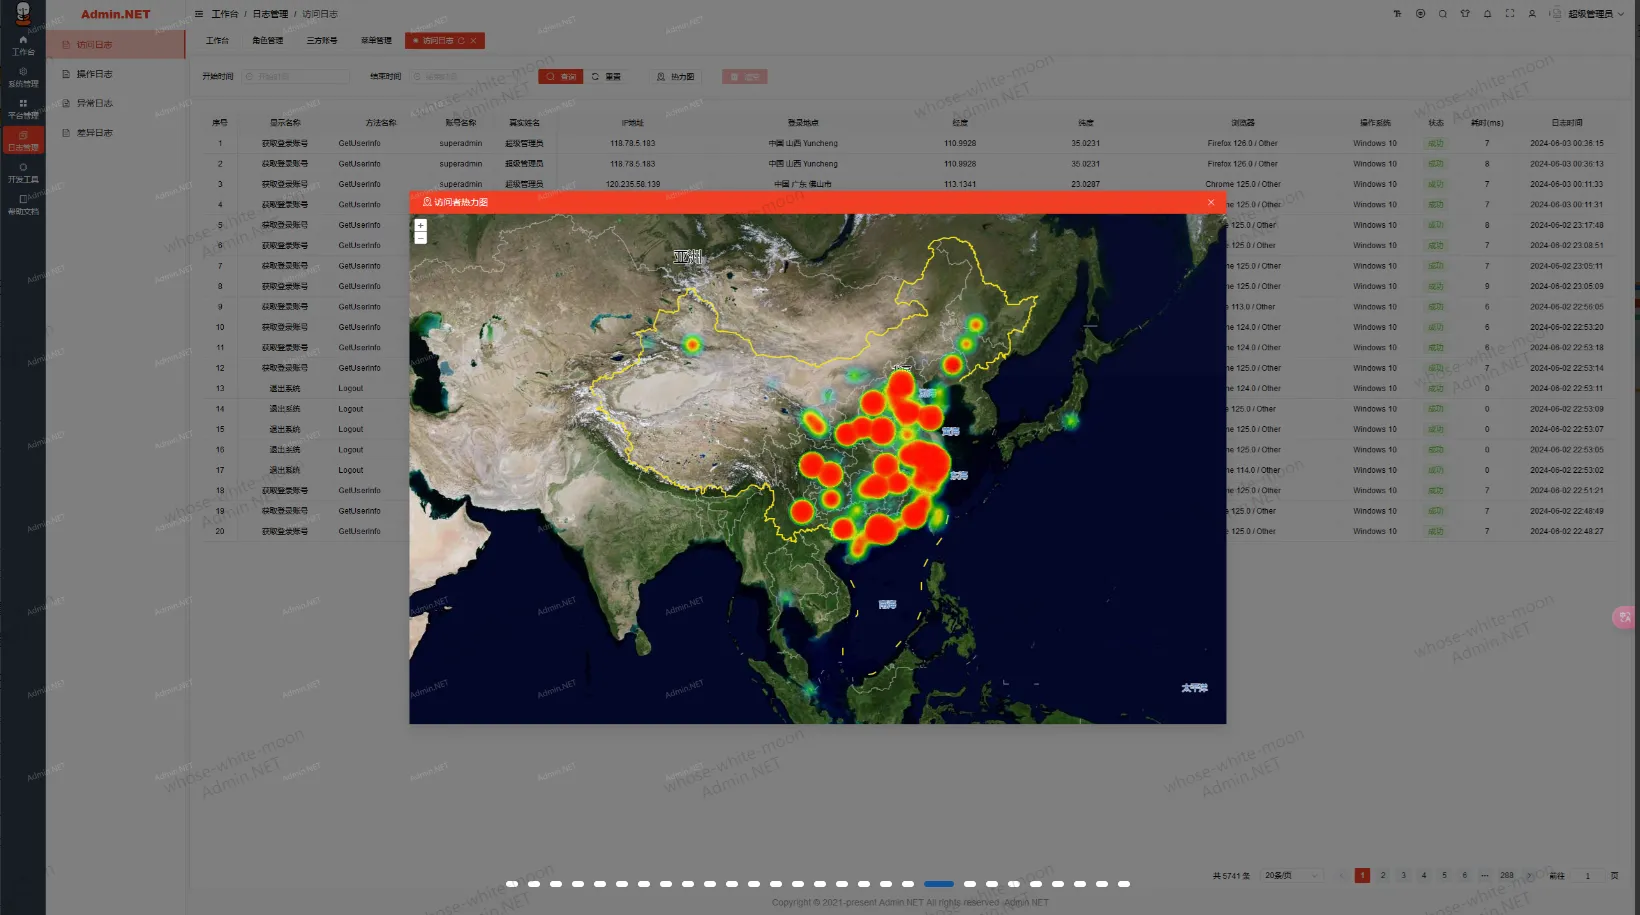
Task: Toggle fullscreen with the header icon
Action: tap(1510, 14)
